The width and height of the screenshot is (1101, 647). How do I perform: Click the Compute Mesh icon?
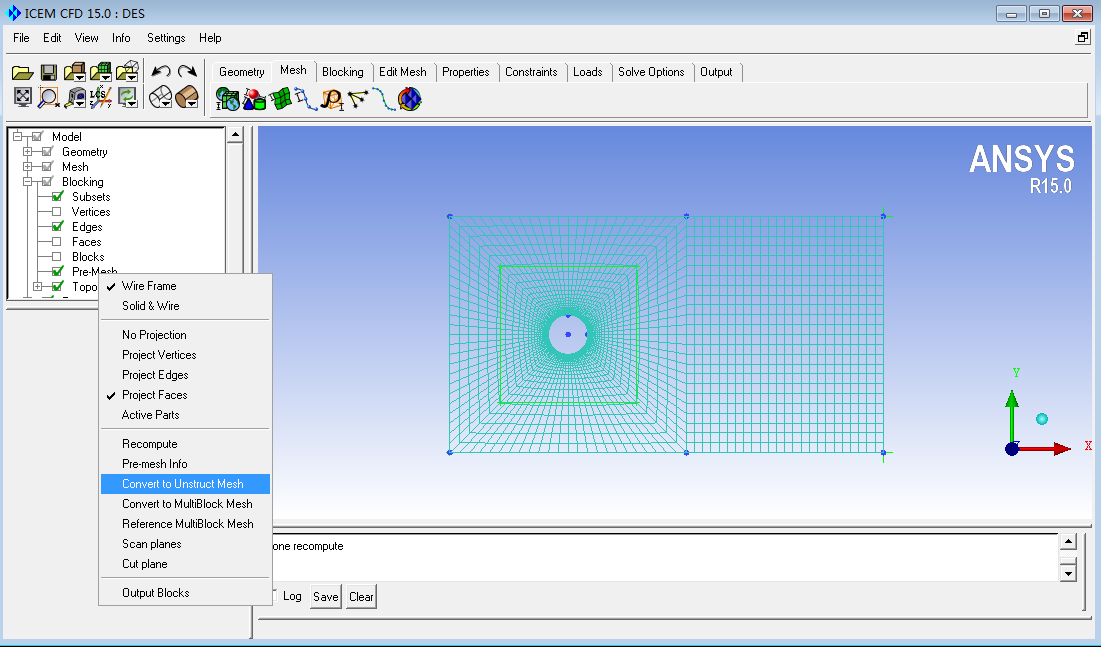pos(410,99)
